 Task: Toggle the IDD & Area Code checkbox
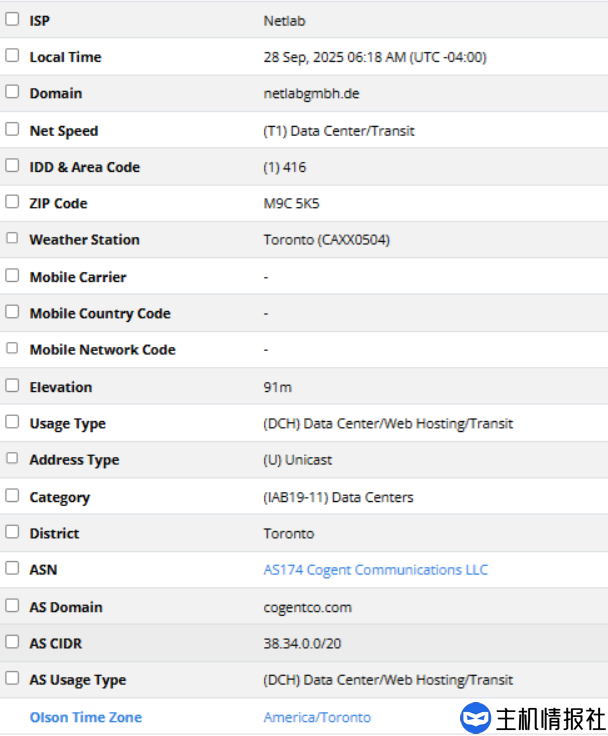12,166
